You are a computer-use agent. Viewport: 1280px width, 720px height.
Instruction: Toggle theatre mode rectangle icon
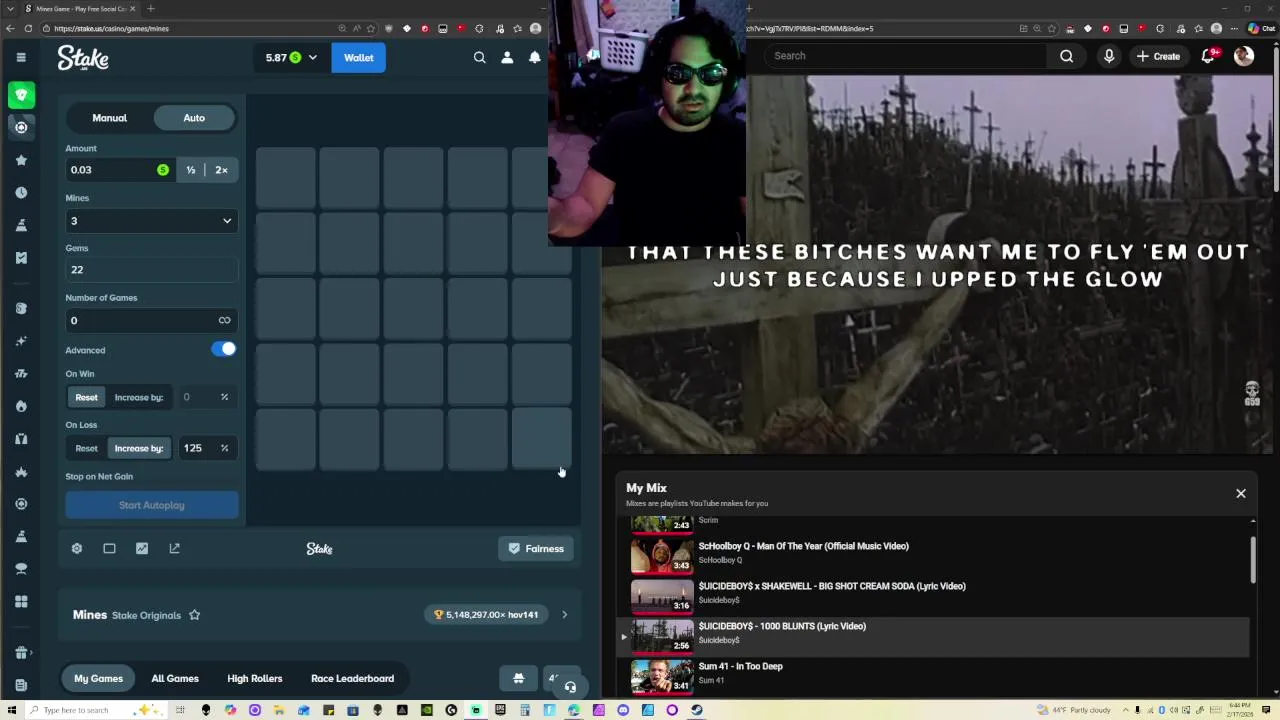pyautogui.click(x=109, y=548)
